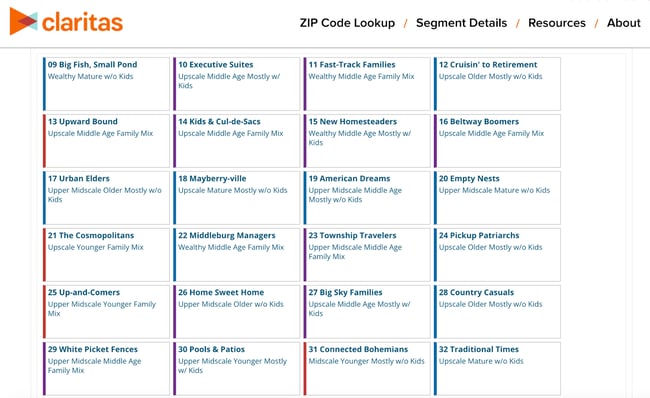This screenshot has height=398, width=650.
Task: Choose the 17 Urban Elders card
Action: (106, 198)
